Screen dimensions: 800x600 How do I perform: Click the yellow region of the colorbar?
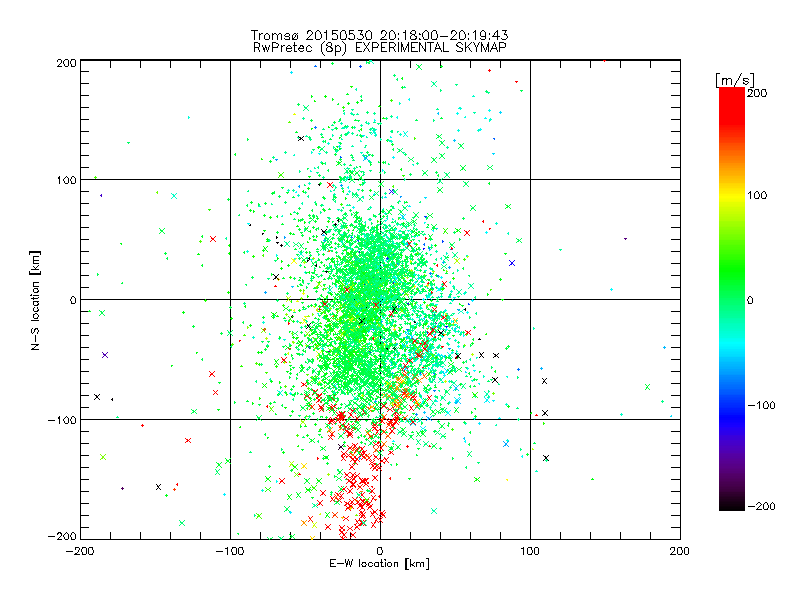coord(732,196)
